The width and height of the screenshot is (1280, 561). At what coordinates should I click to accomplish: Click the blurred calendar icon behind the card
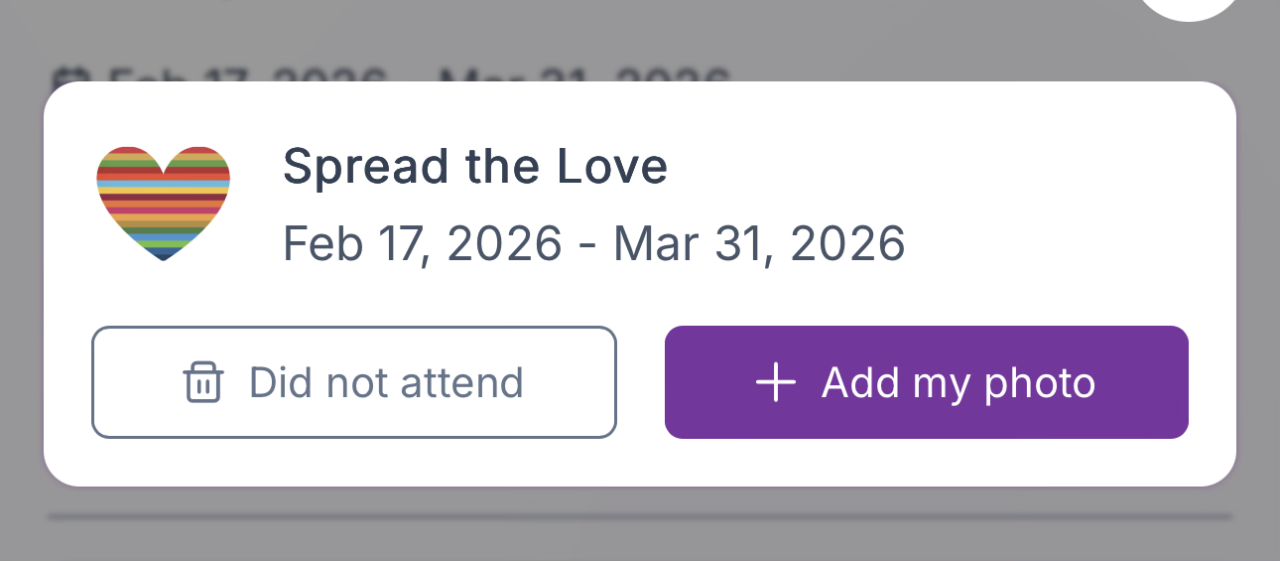coord(68,78)
